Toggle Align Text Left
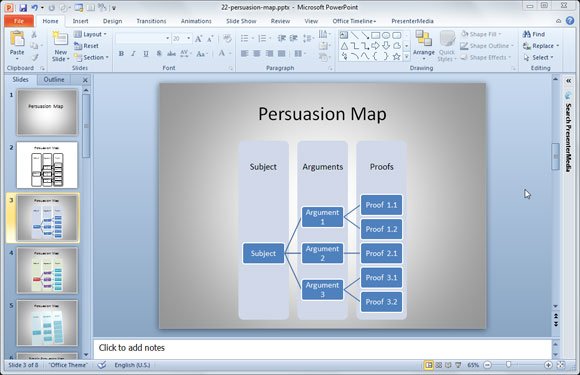Screen dimensions: 580x375 pos(245,54)
